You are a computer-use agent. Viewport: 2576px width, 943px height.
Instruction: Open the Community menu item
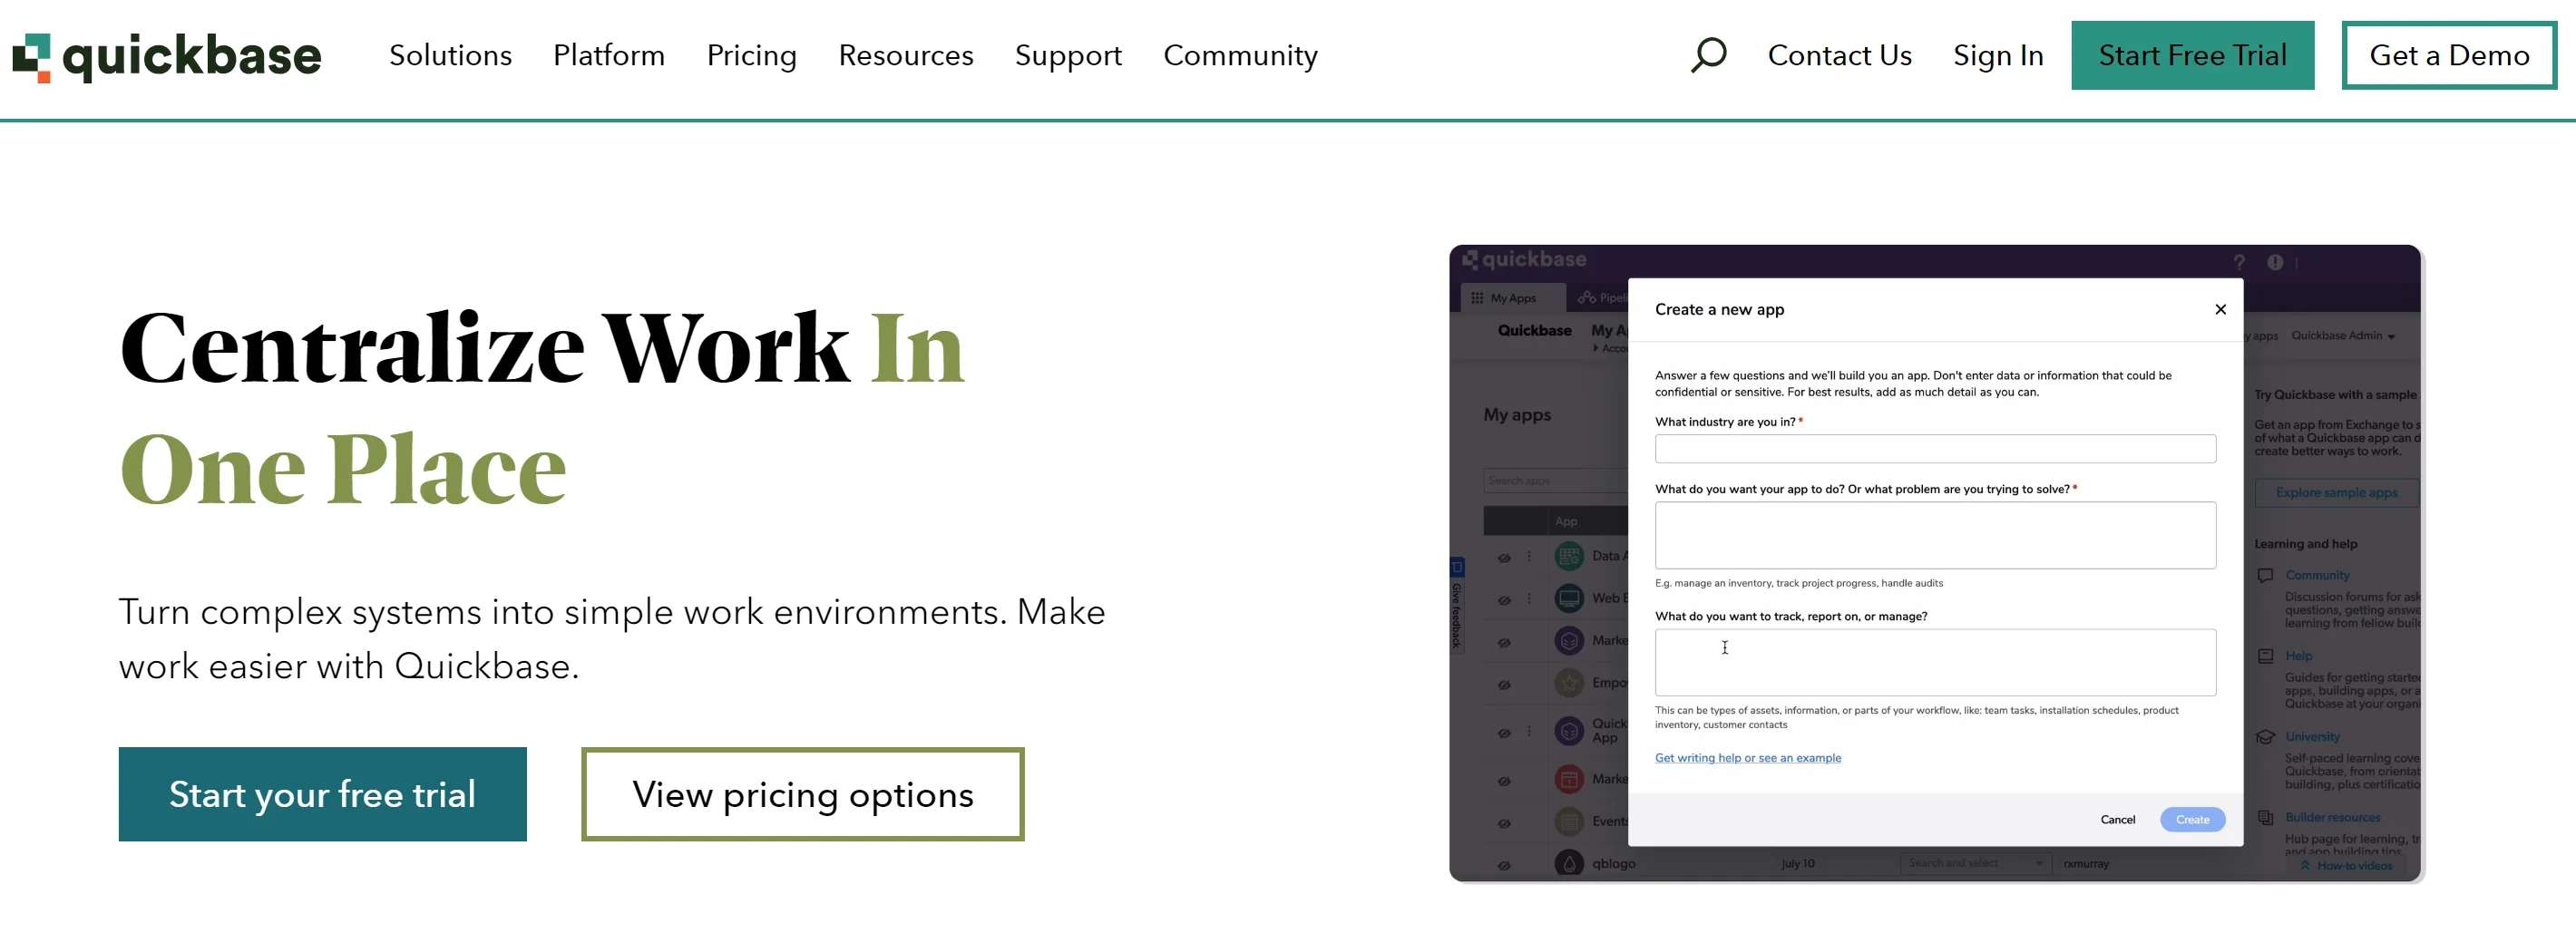click(x=1240, y=55)
